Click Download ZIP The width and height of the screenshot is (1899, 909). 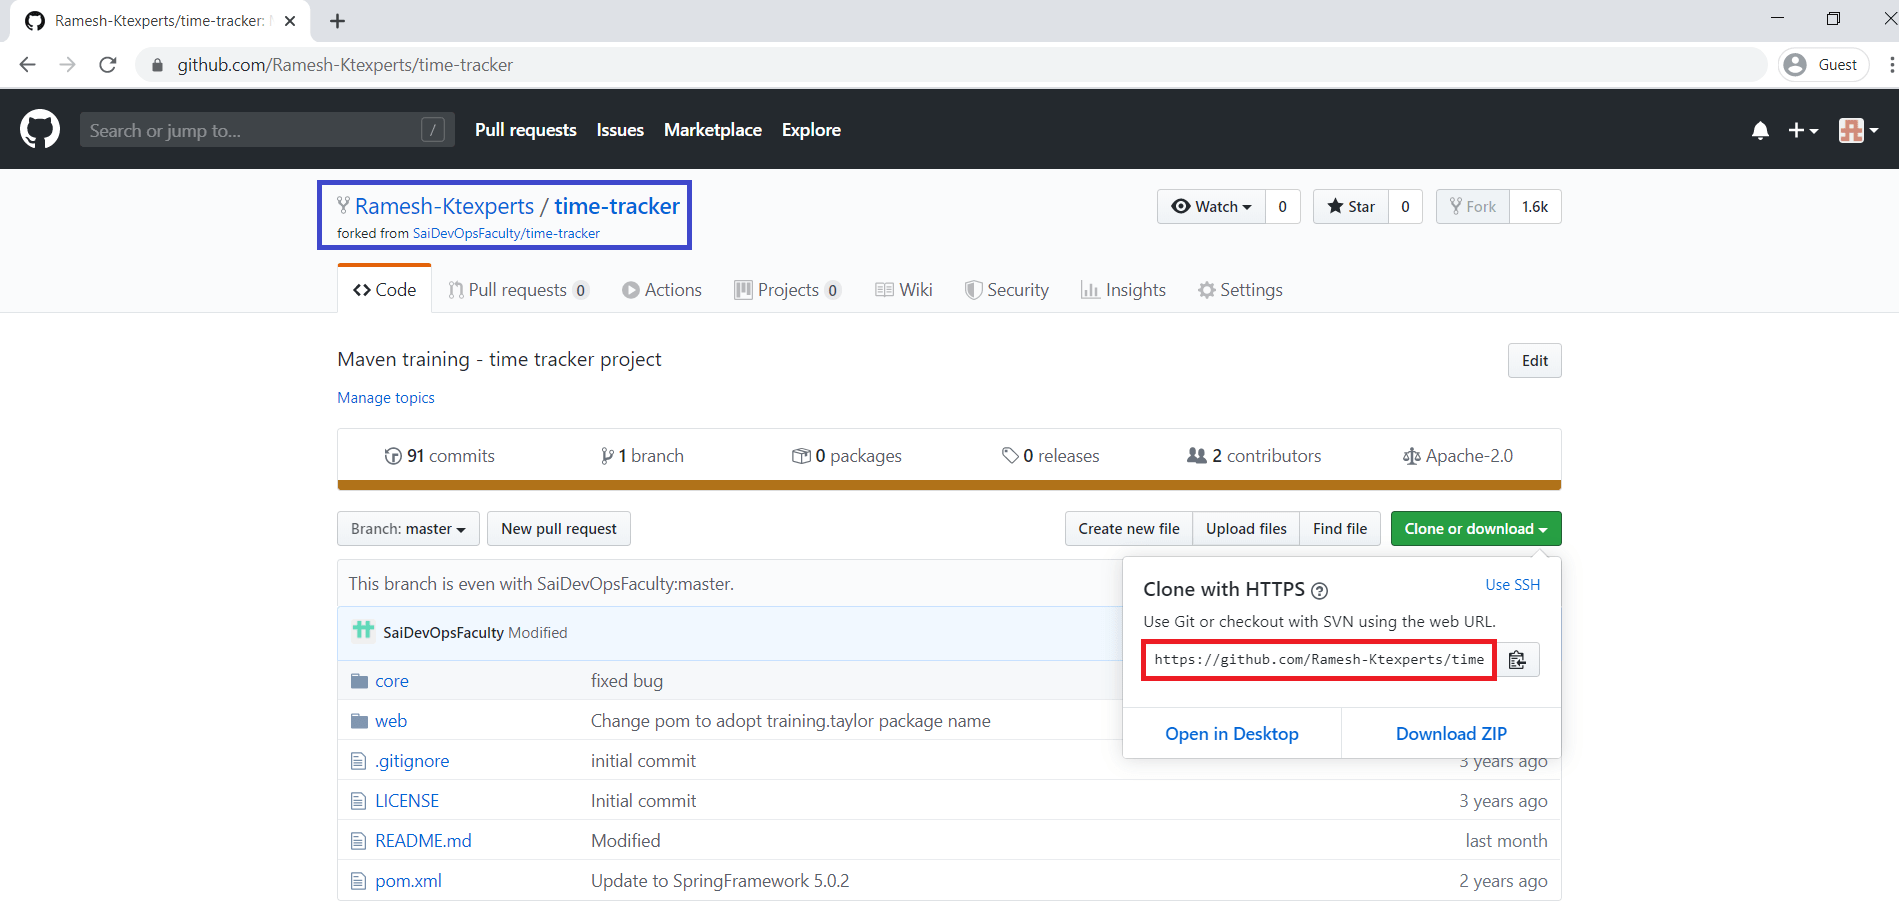tap(1451, 734)
